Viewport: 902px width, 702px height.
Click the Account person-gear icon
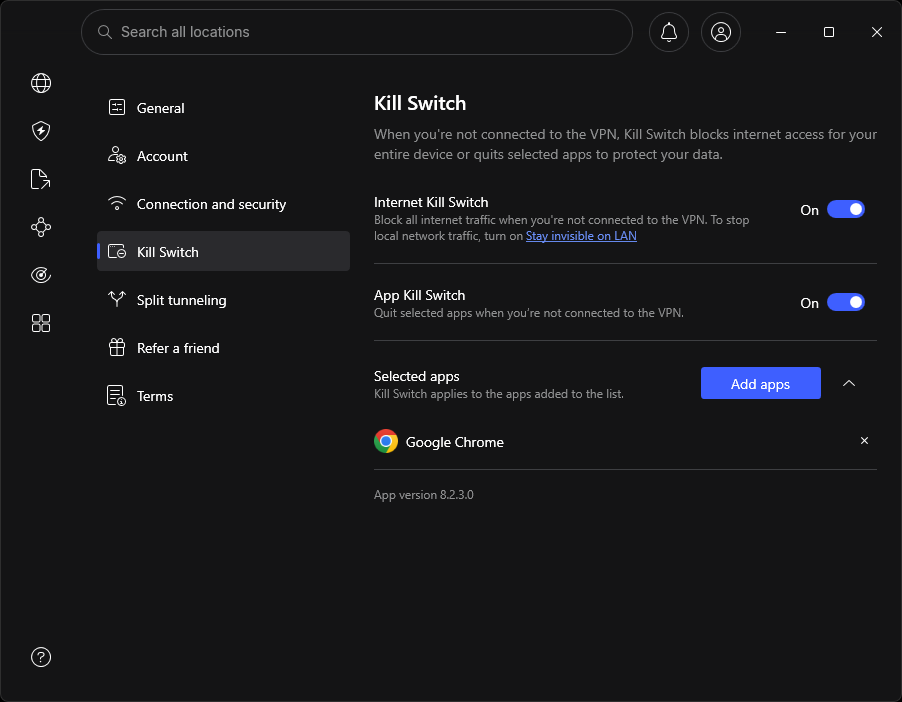[x=117, y=155]
